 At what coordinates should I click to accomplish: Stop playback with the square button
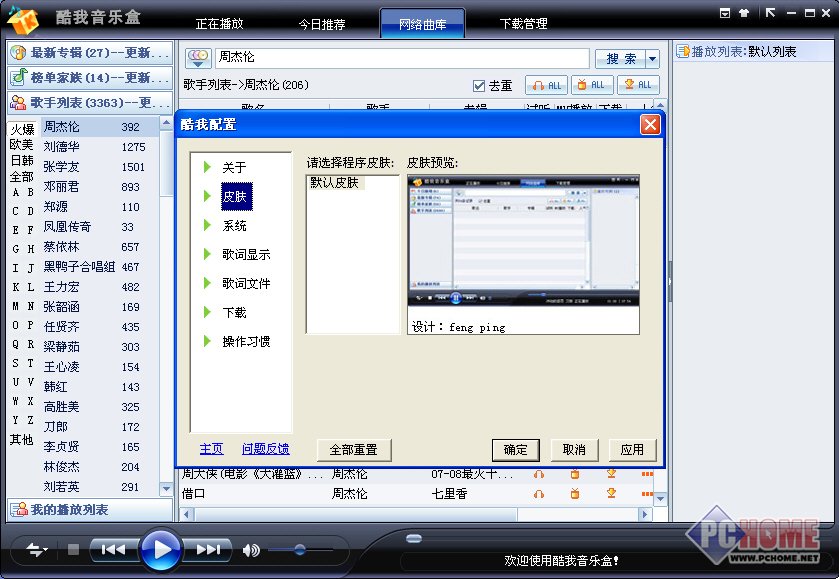pos(73,550)
